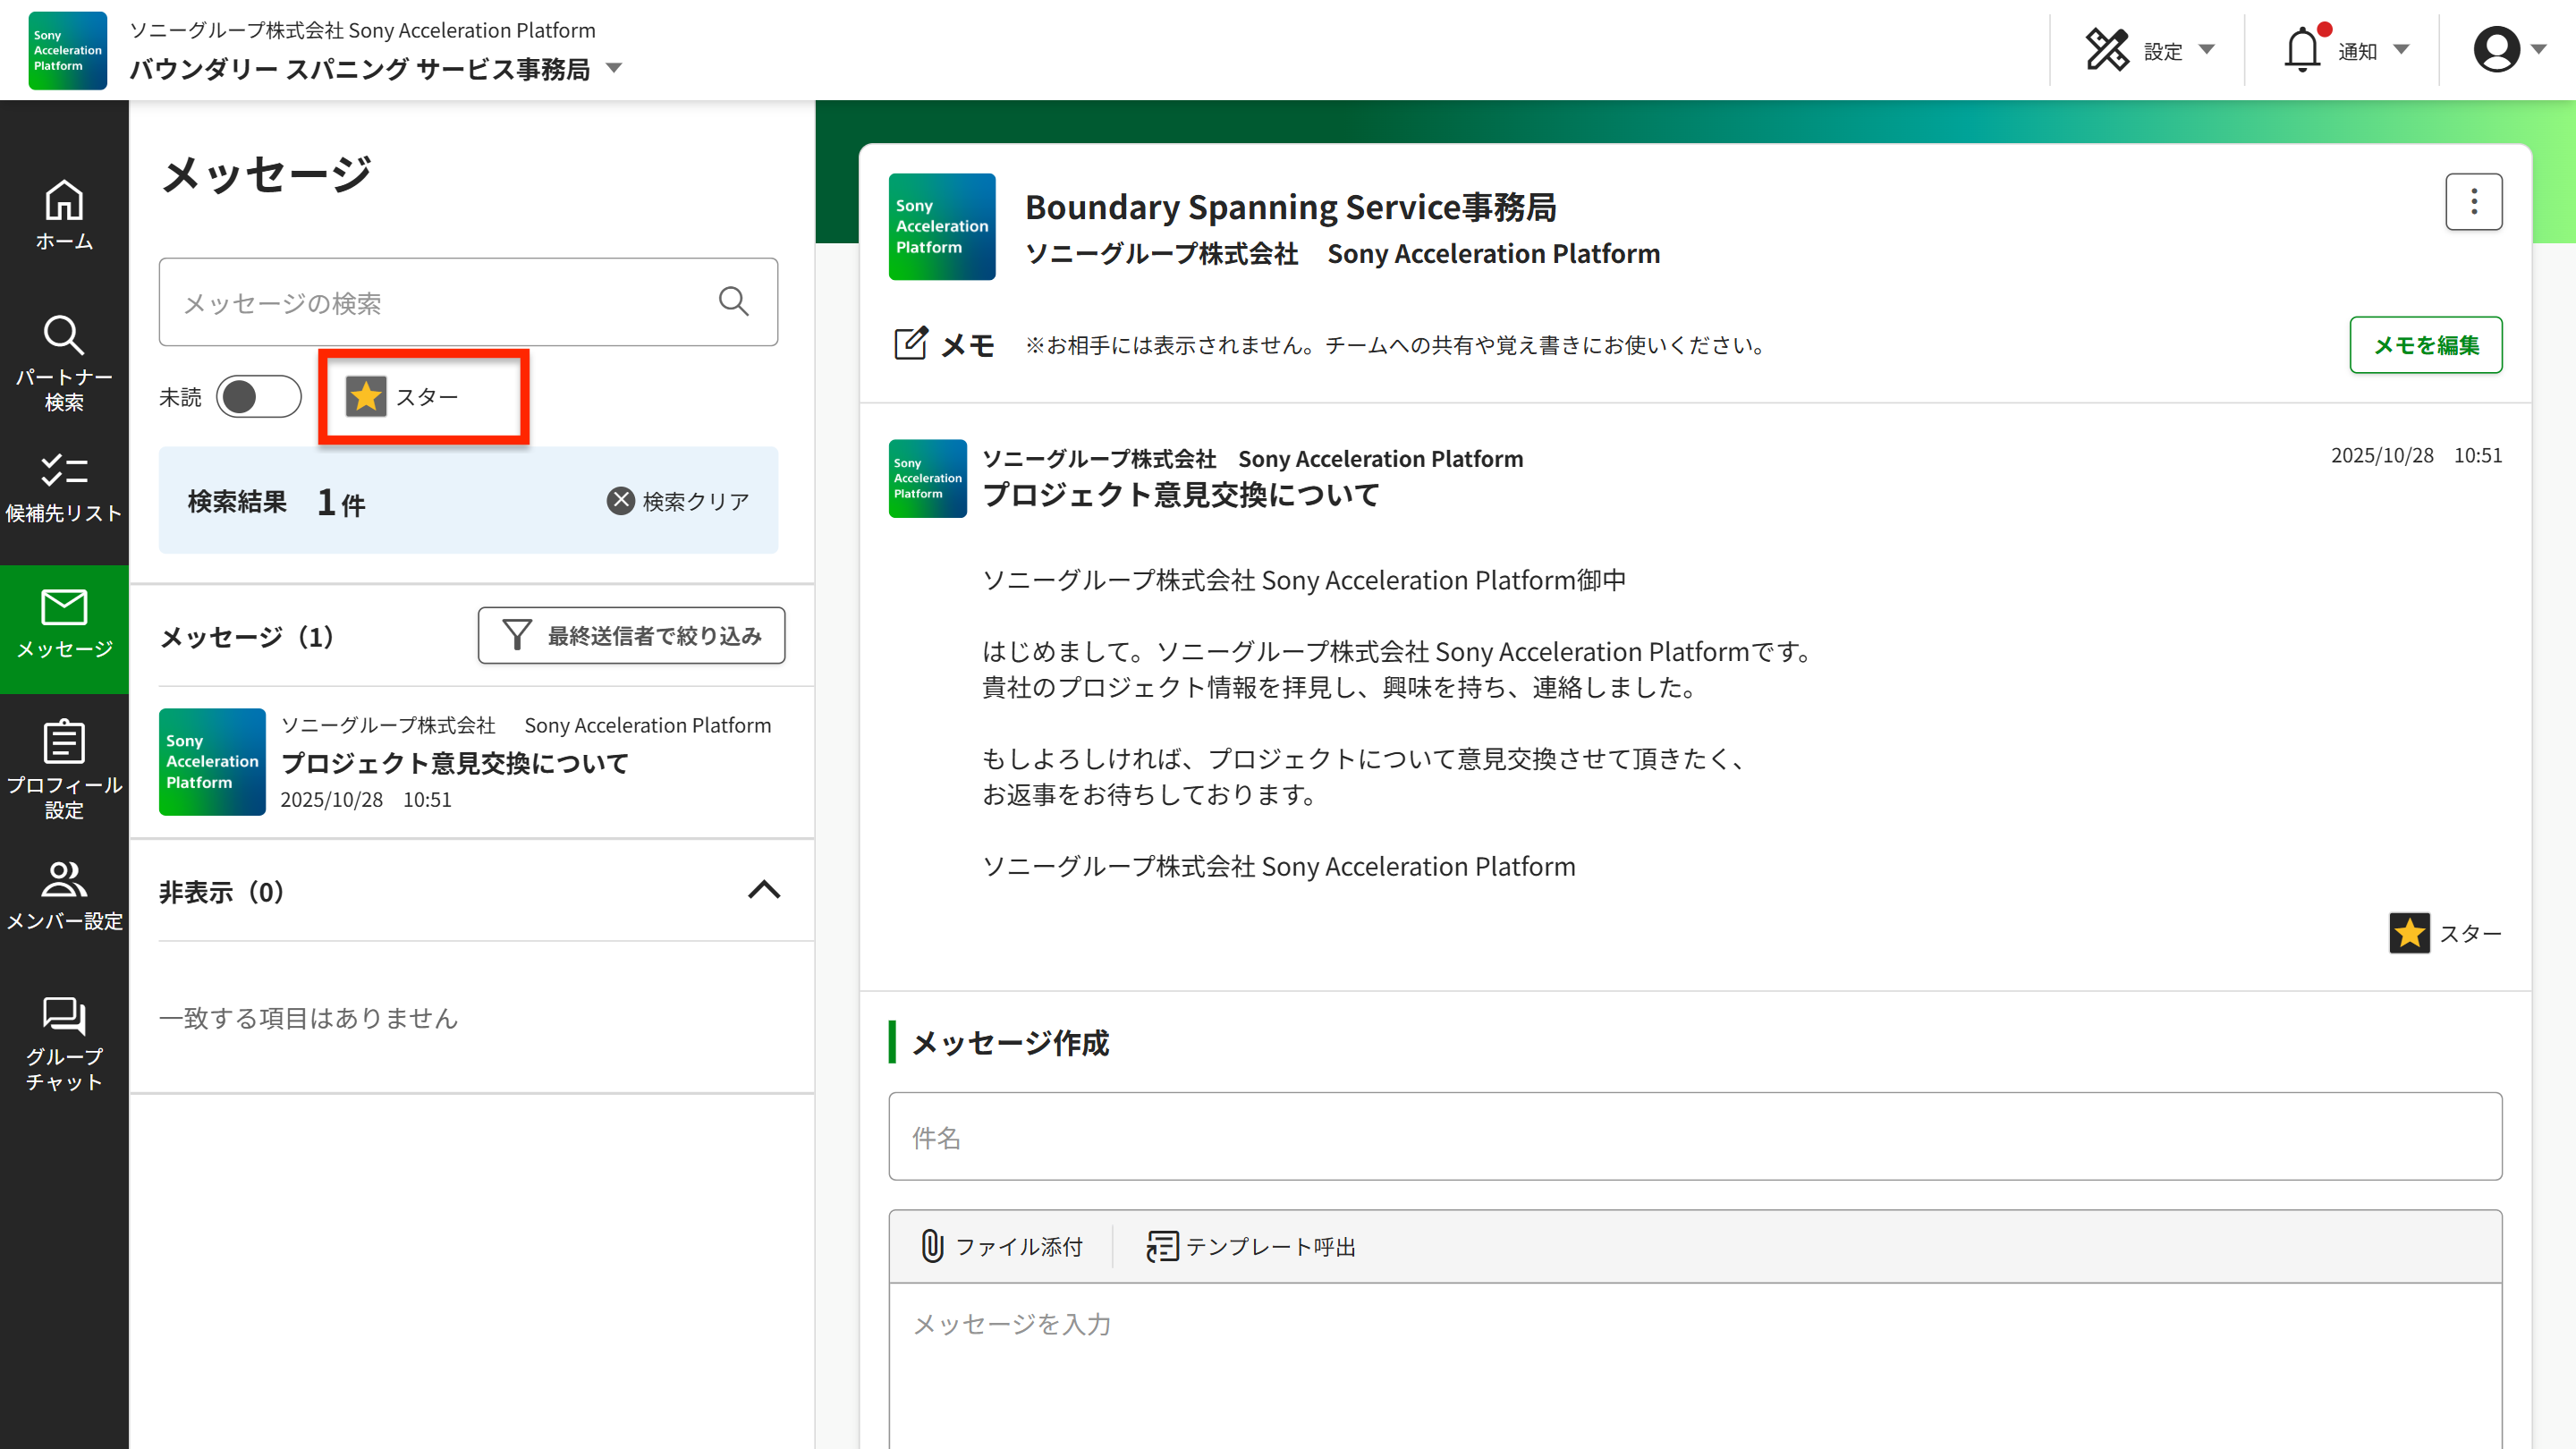Expand the organization name dropdown arrow

(614, 69)
